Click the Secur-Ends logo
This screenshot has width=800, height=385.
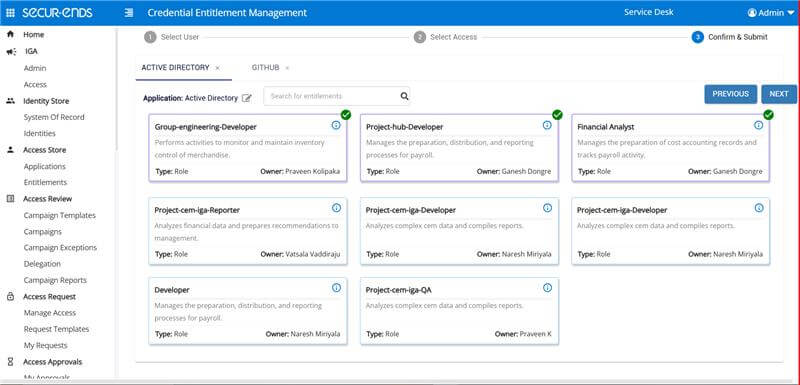pos(57,13)
